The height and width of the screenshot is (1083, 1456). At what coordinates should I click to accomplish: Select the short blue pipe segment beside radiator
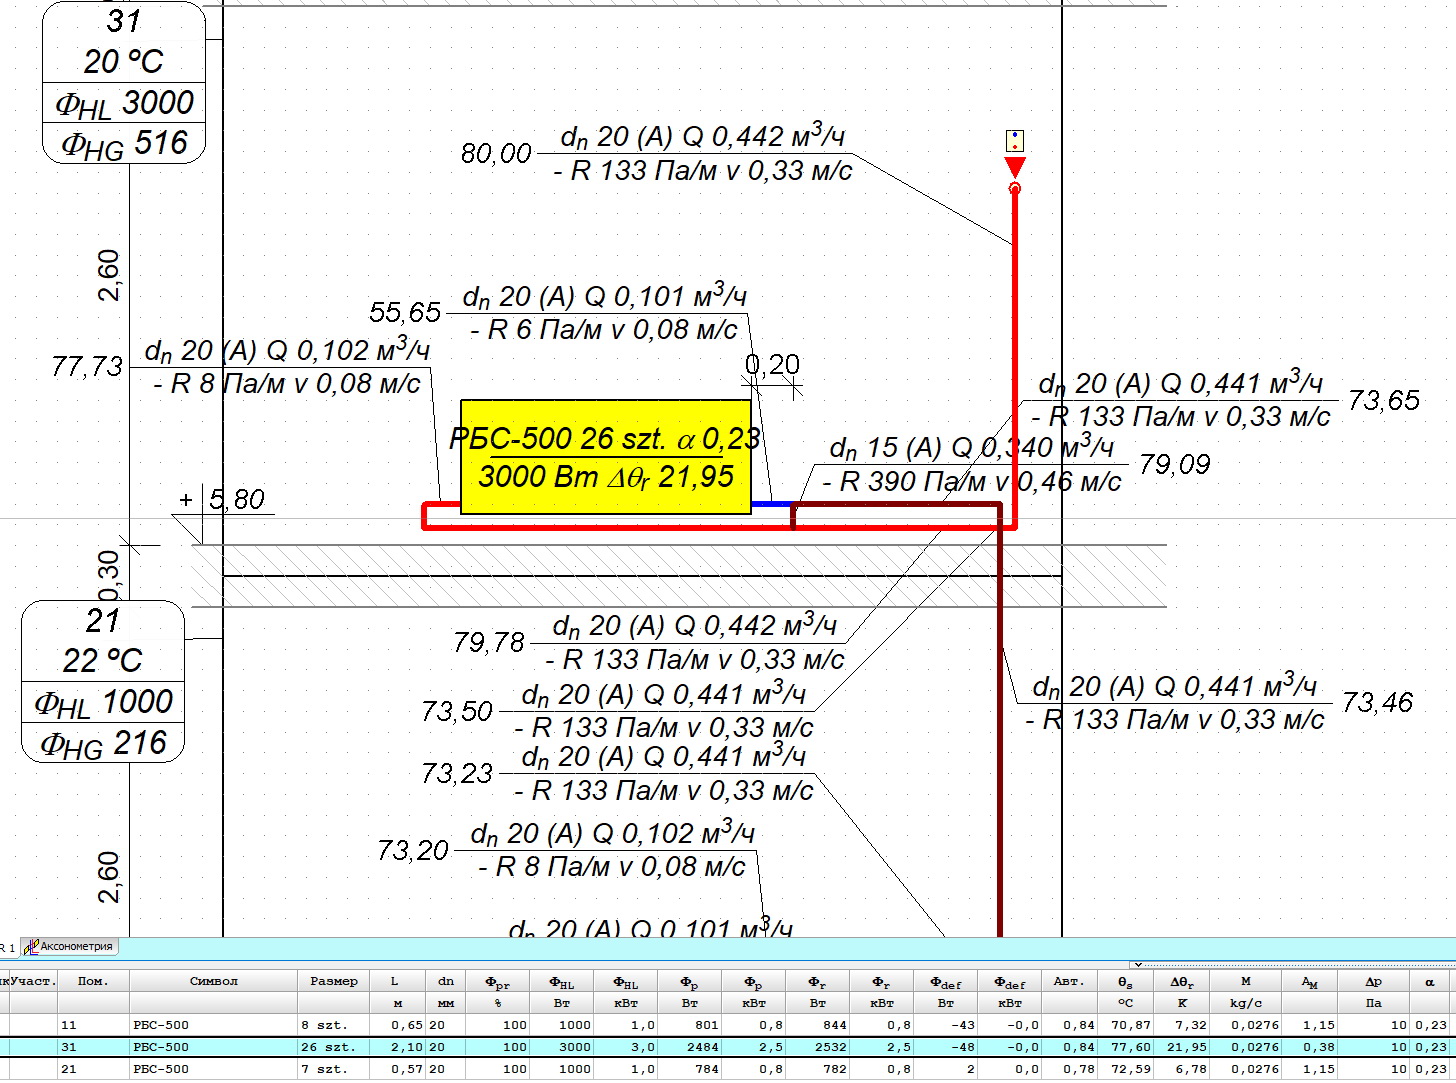coord(771,504)
